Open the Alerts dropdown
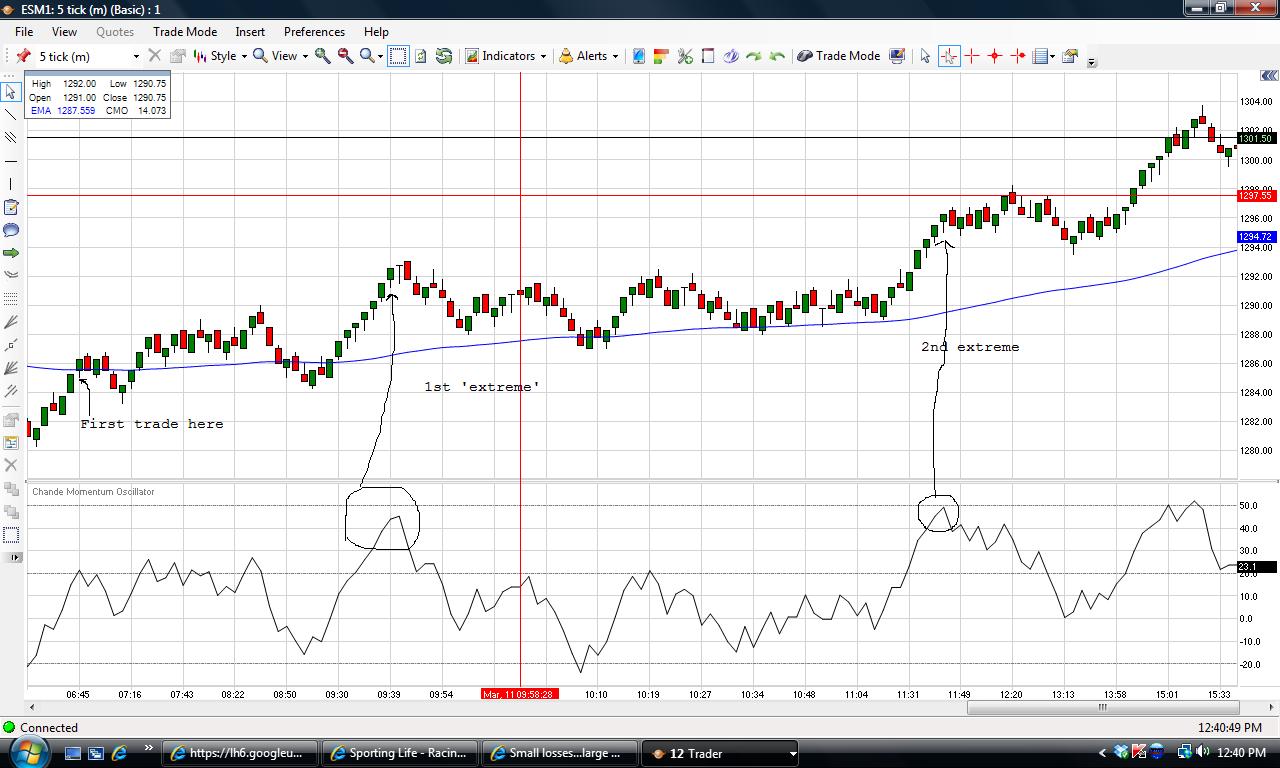This screenshot has width=1280, height=768. [589, 56]
